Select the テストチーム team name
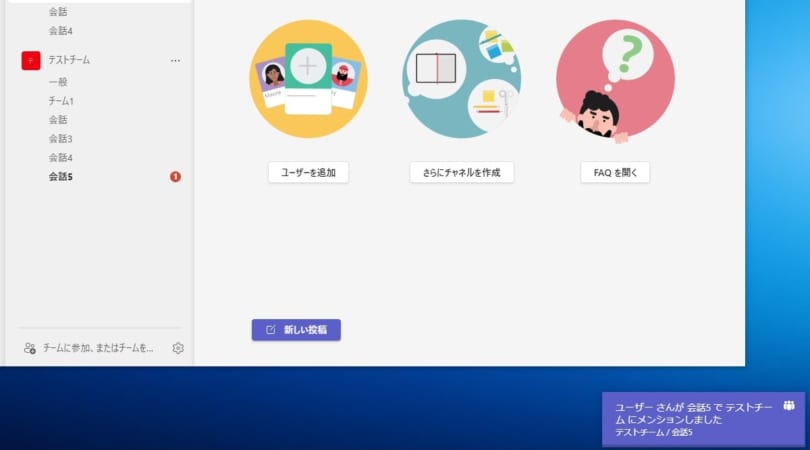The image size is (810, 450). click(69, 60)
